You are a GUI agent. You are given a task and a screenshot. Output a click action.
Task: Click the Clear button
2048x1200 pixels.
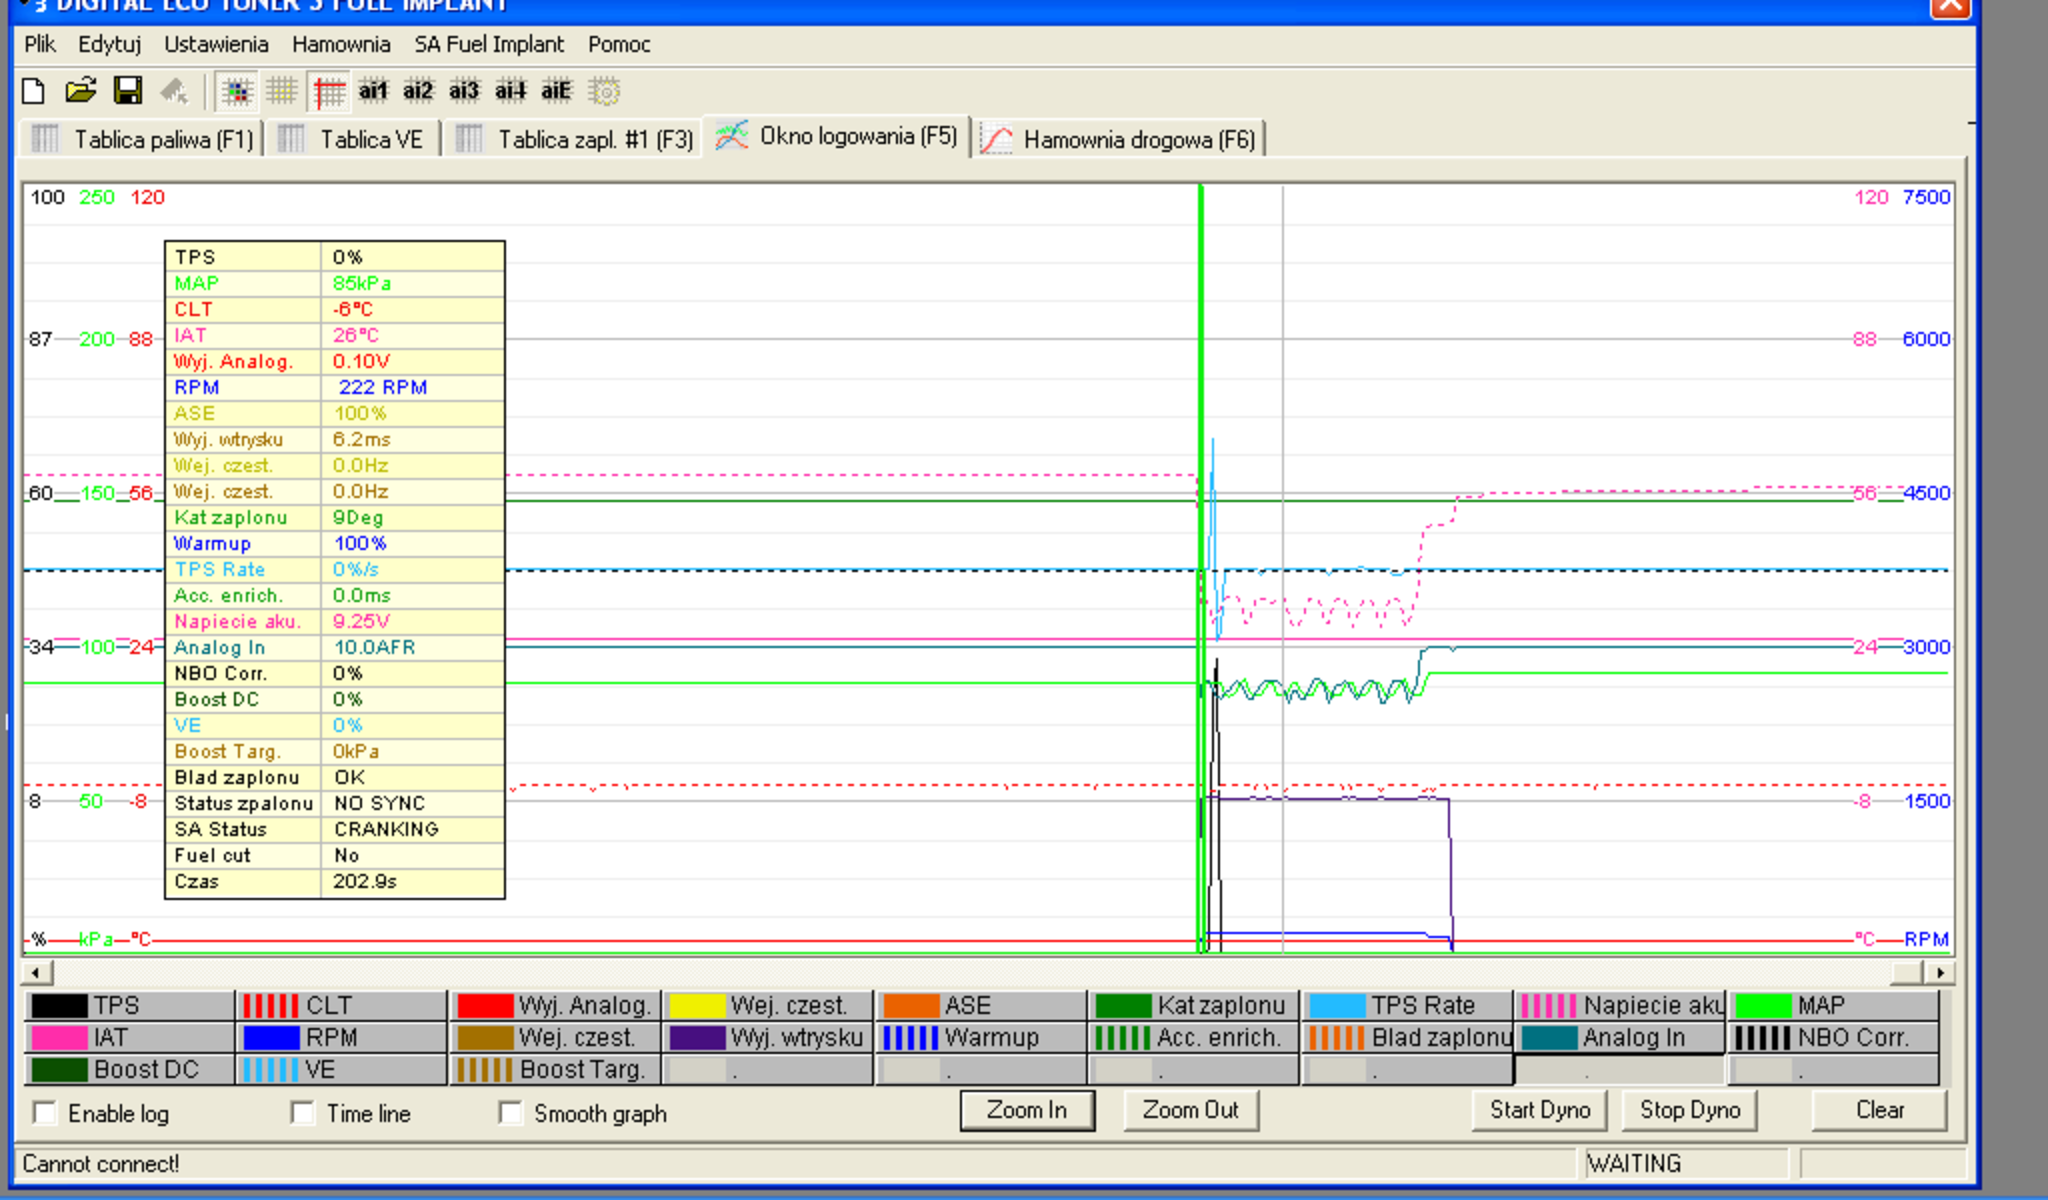[x=1880, y=1110]
